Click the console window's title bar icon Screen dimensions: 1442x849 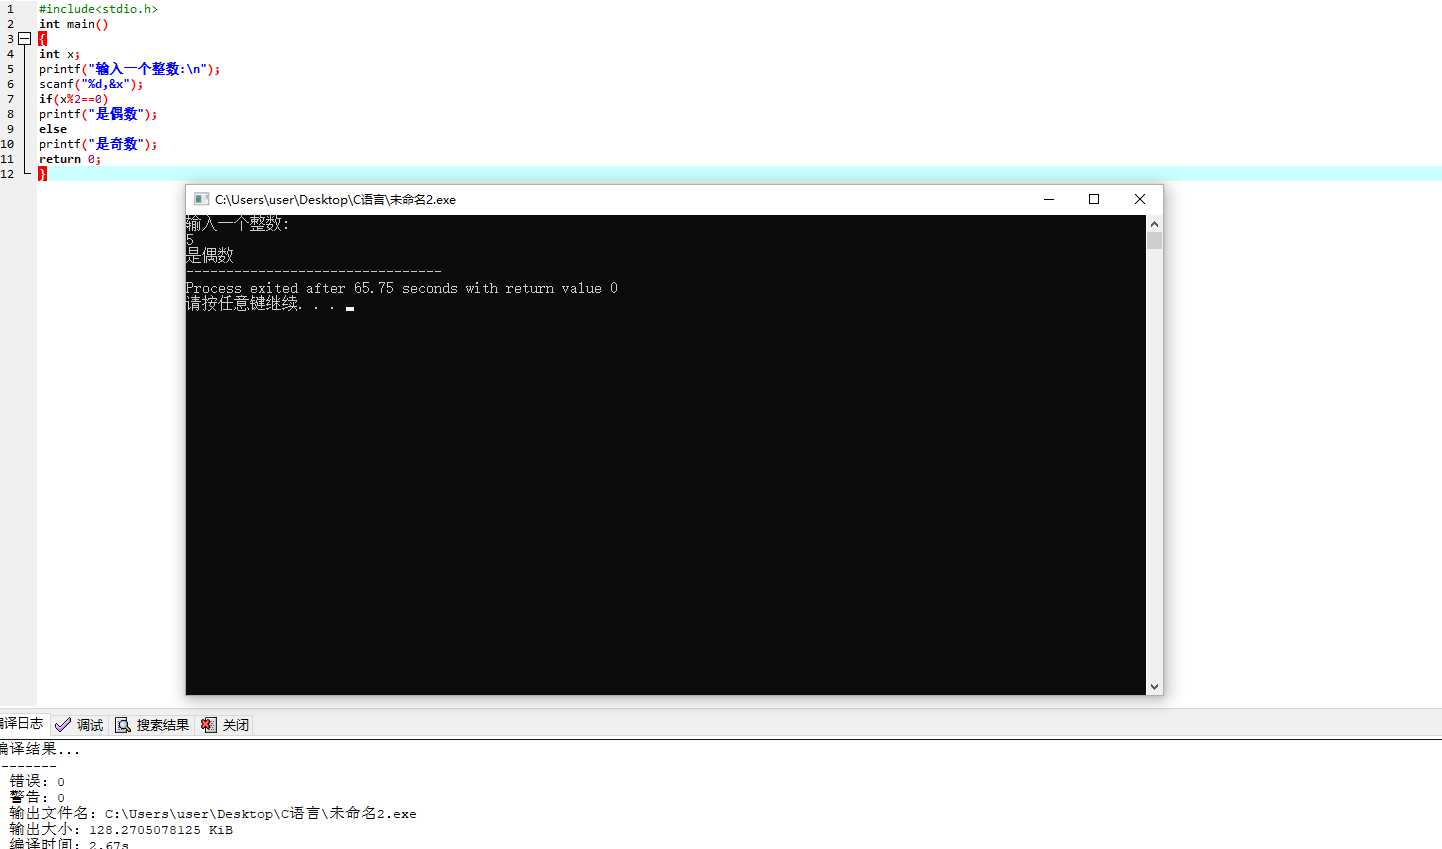(201, 199)
